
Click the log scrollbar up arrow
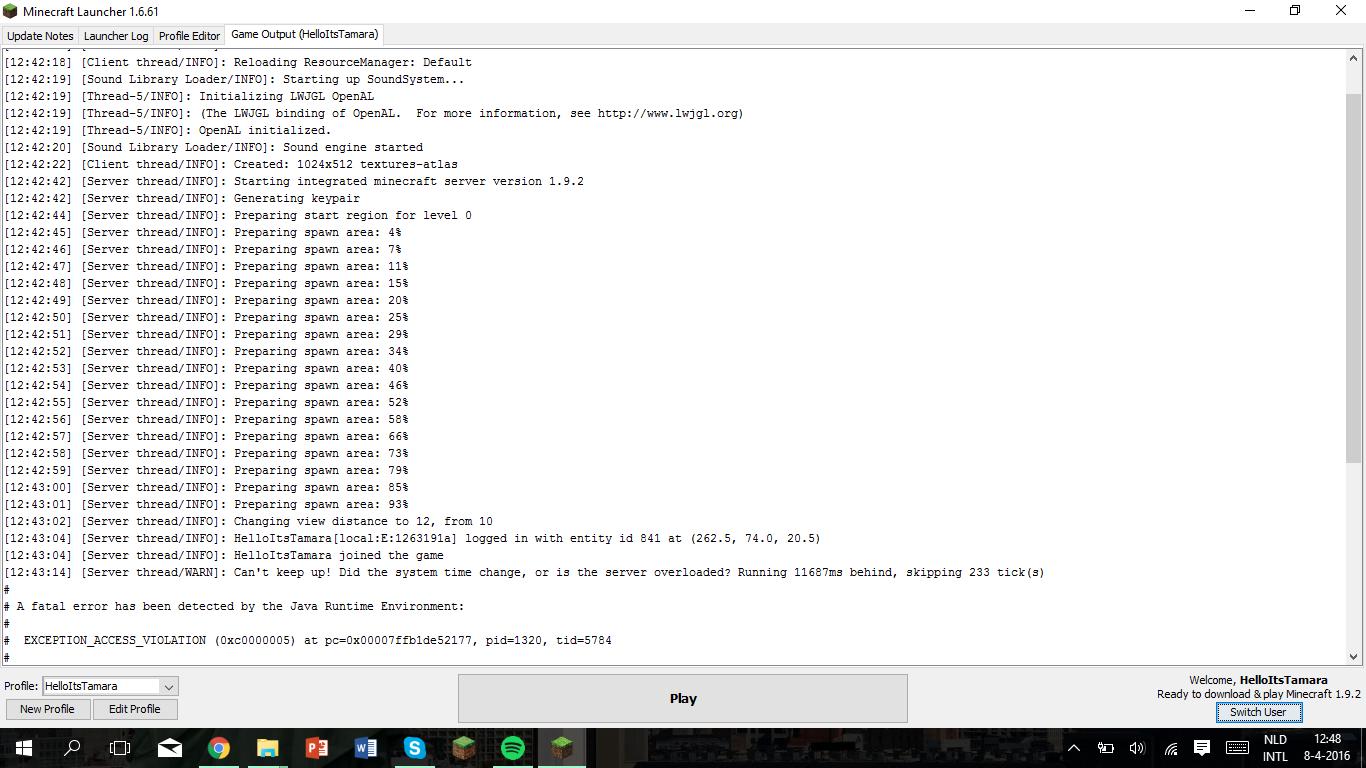tap(1355, 58)
